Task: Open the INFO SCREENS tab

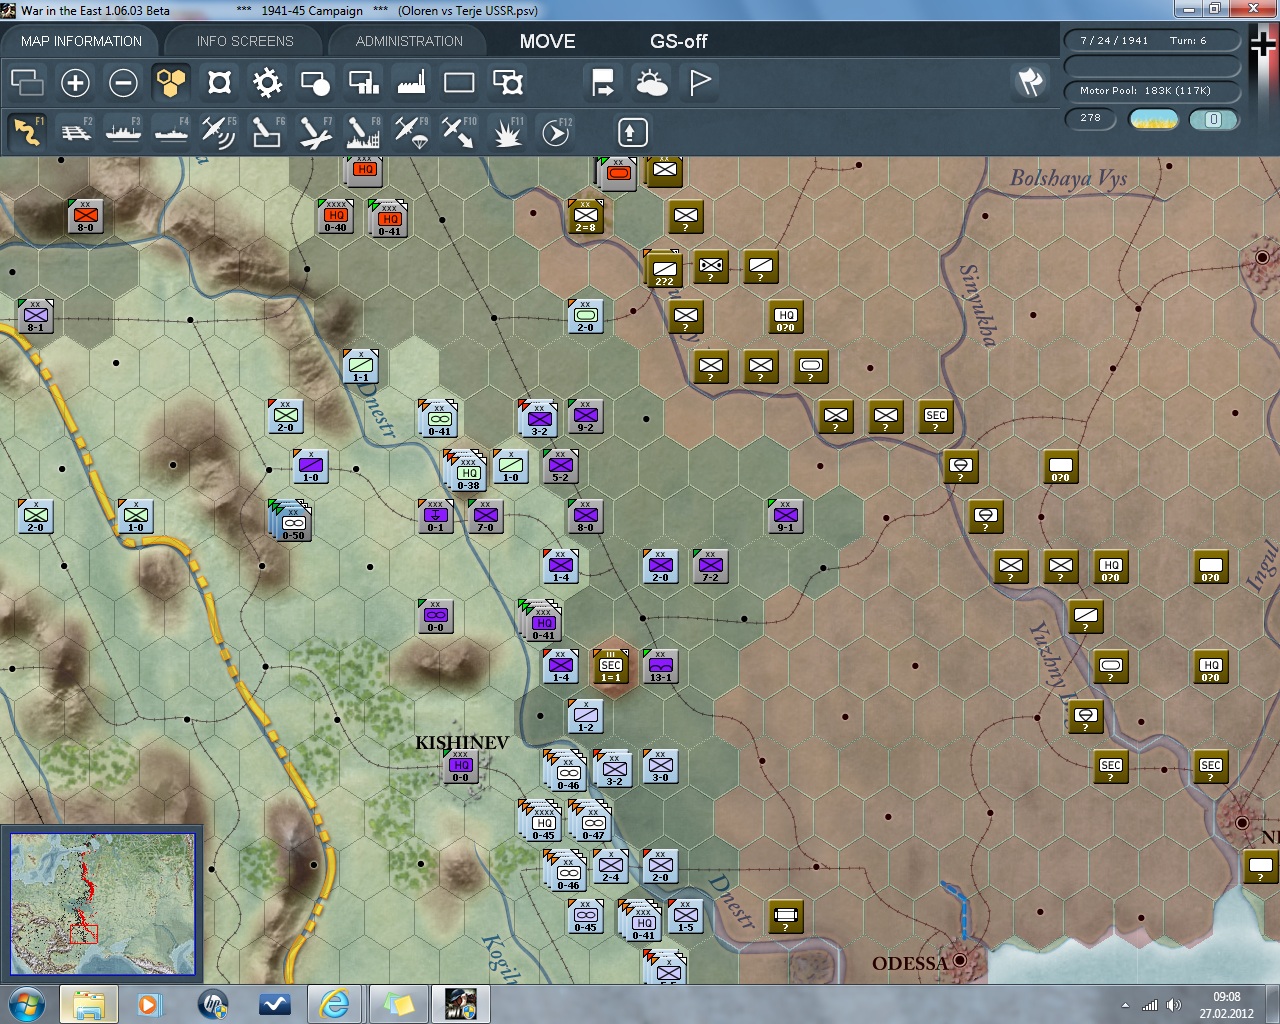Action: [245, 41]
